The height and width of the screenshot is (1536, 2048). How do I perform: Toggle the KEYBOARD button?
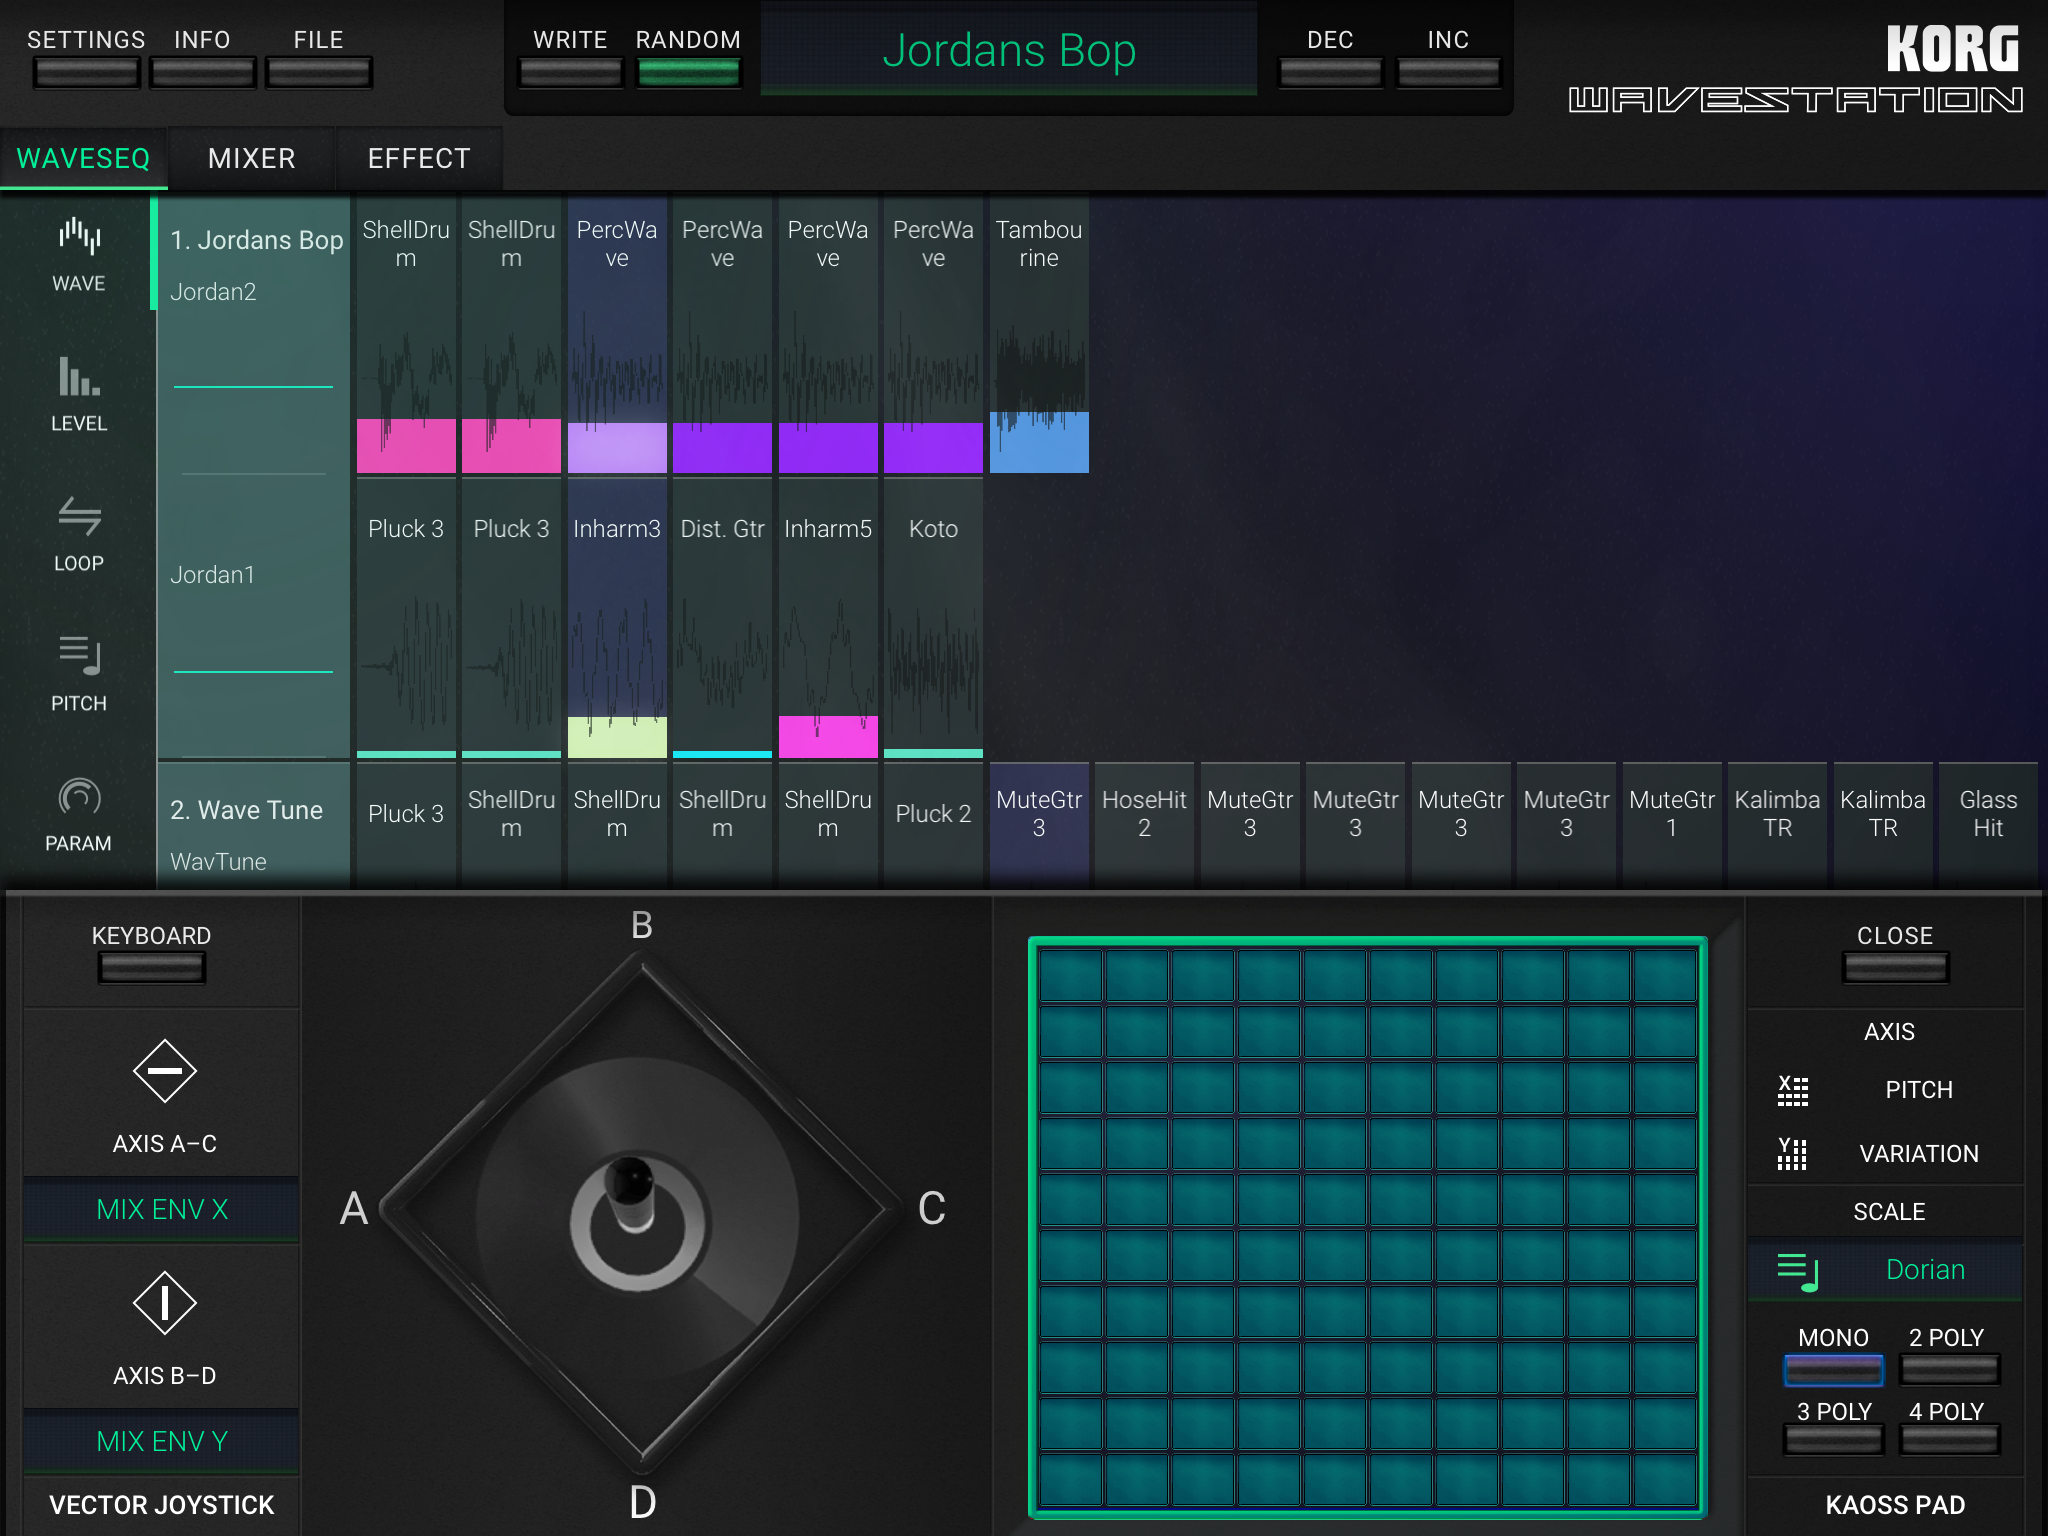point(152,967)
